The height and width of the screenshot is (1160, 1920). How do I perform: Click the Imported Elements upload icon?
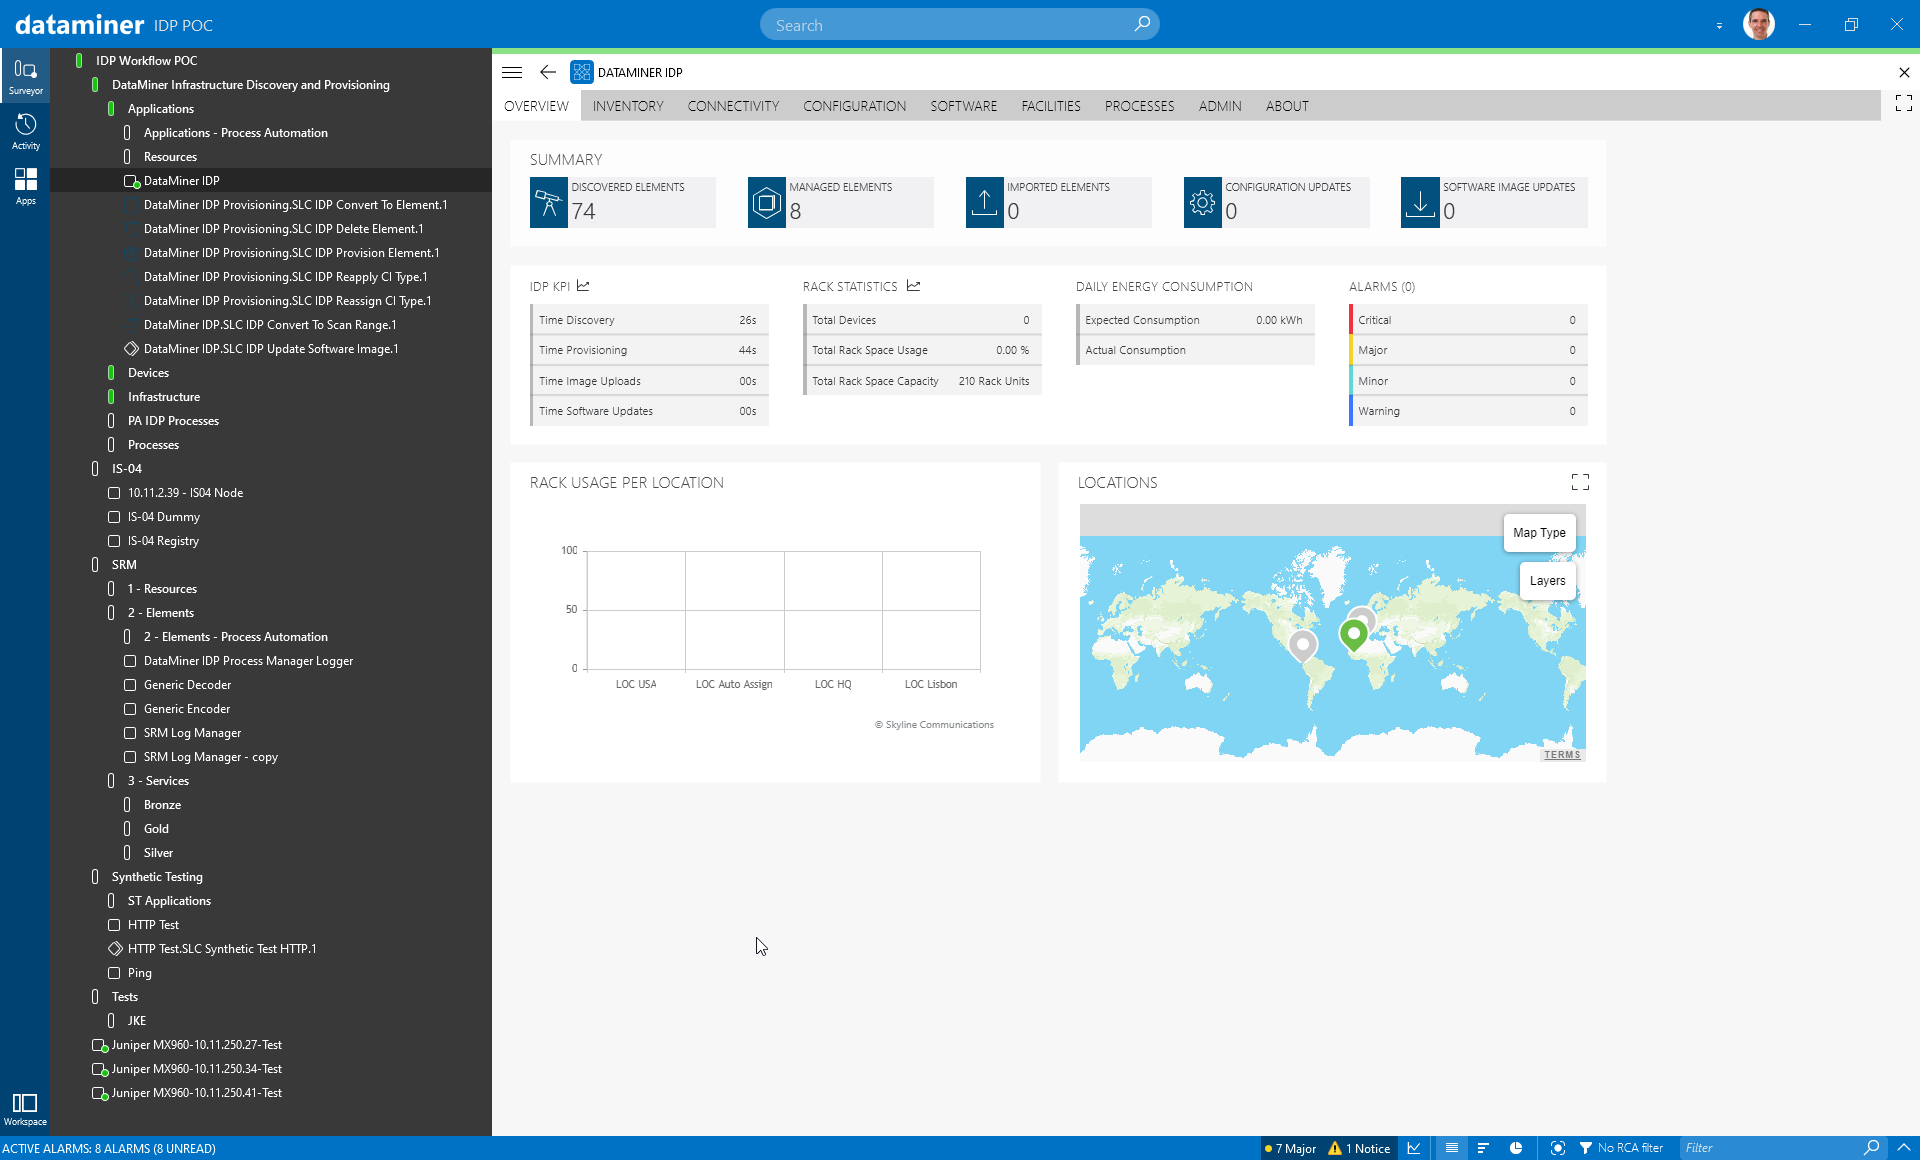coord(985,202)
